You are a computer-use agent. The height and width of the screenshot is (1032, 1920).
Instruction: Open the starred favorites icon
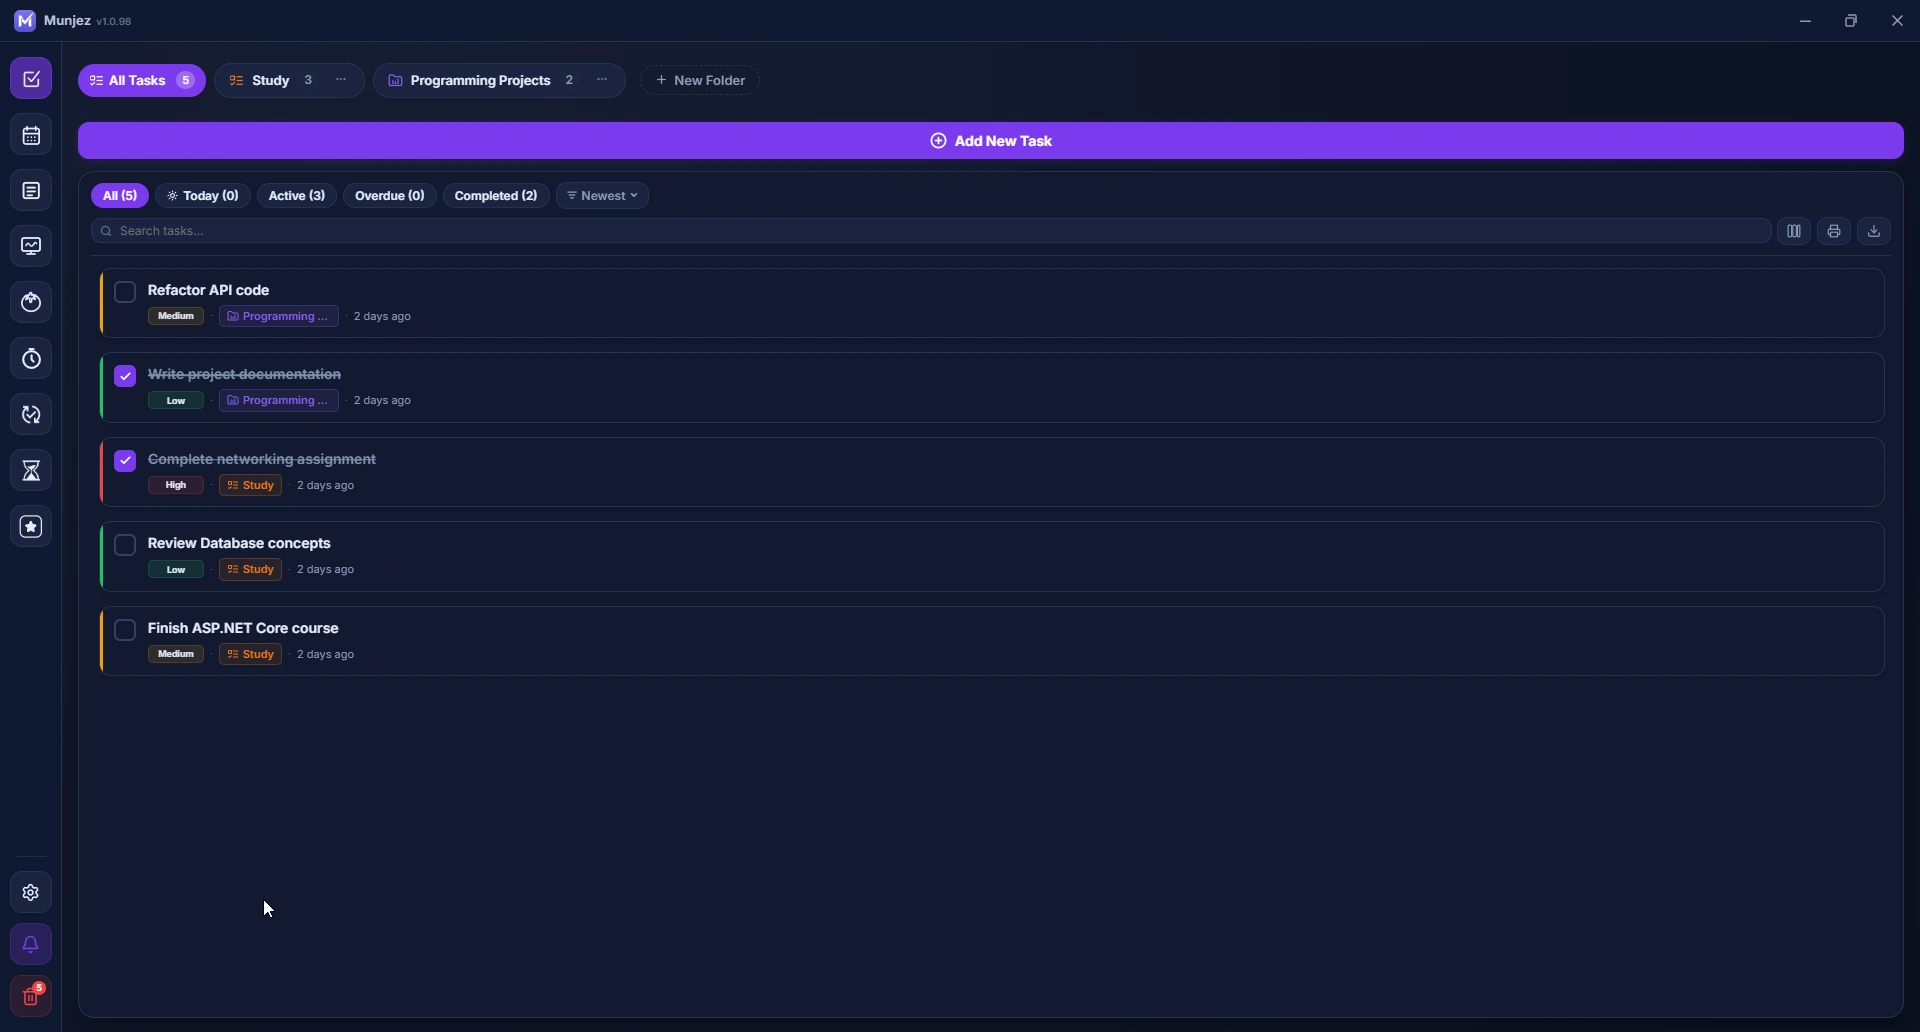pyautogui.click(x=31, y=527)
